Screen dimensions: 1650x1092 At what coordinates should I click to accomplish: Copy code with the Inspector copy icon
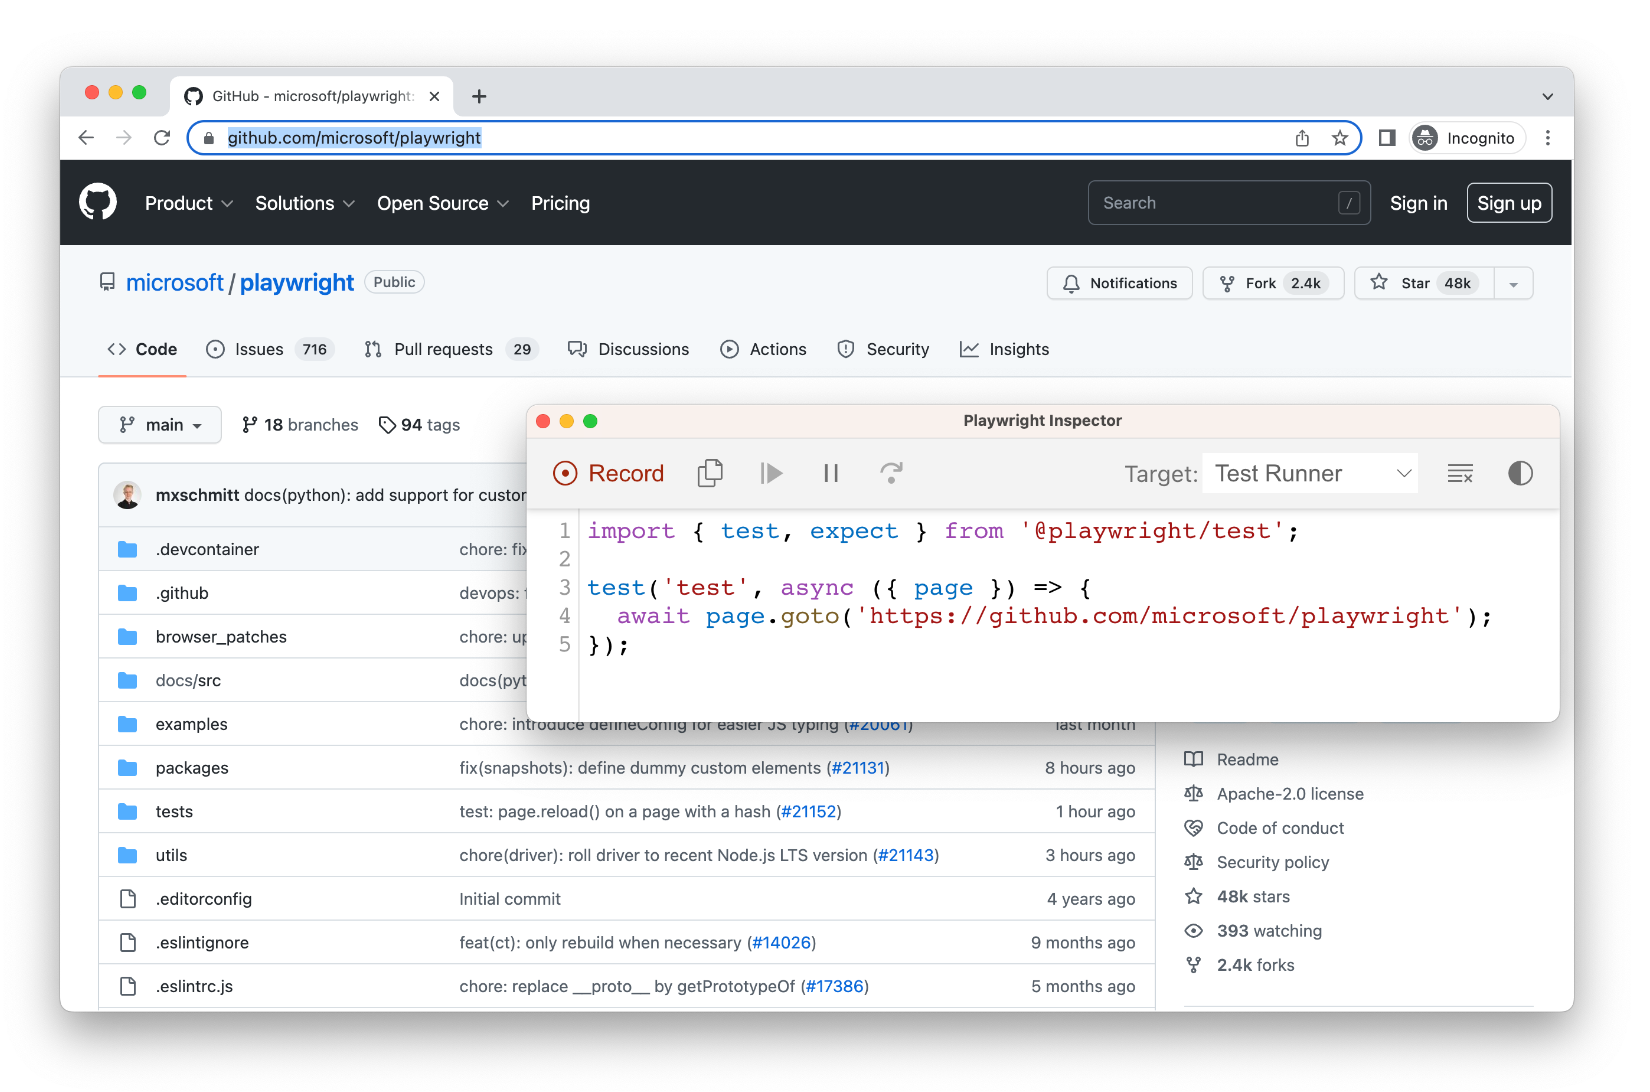click(x=710, y=473)
